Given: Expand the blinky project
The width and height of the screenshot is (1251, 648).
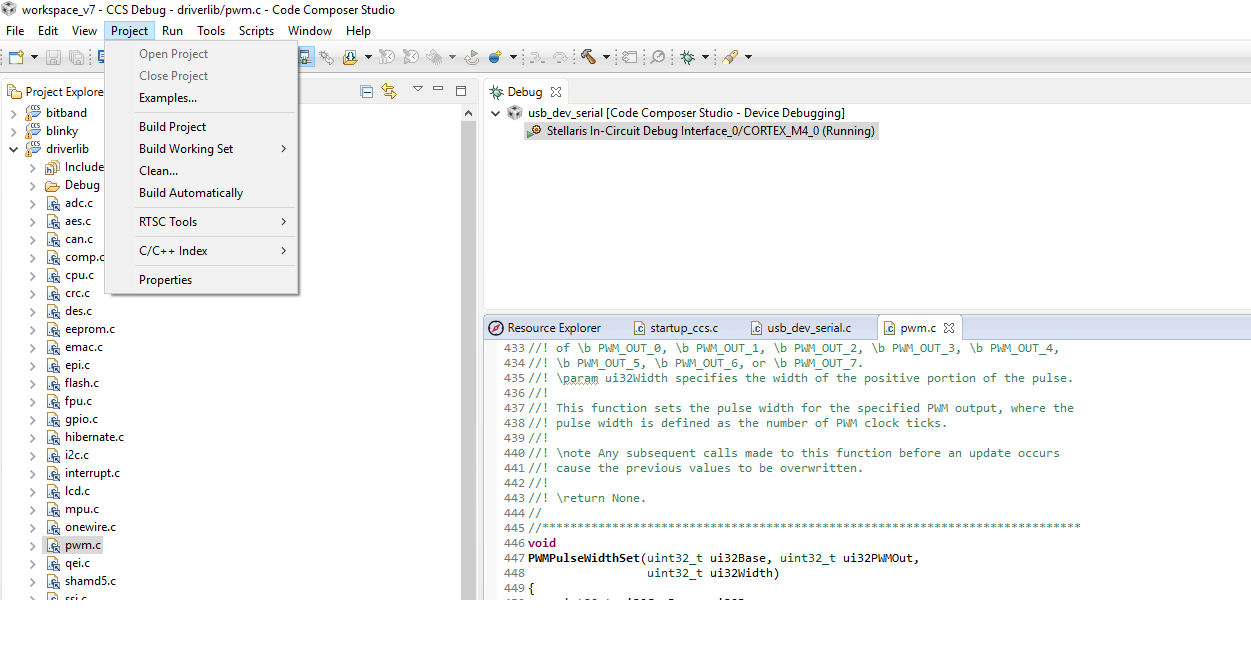Looking at the screenshot, I should (x=13, y=131).
